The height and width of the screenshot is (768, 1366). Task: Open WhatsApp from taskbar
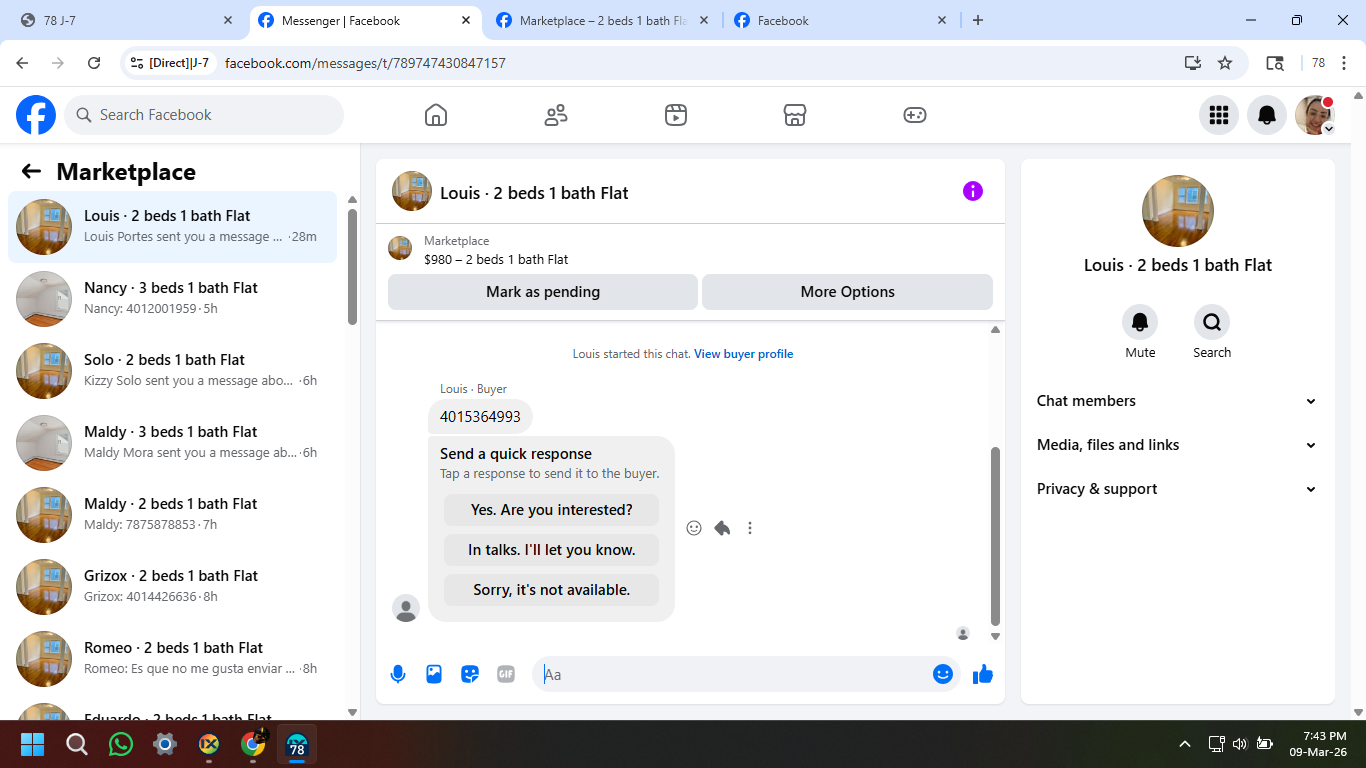[x=121, y=744]
